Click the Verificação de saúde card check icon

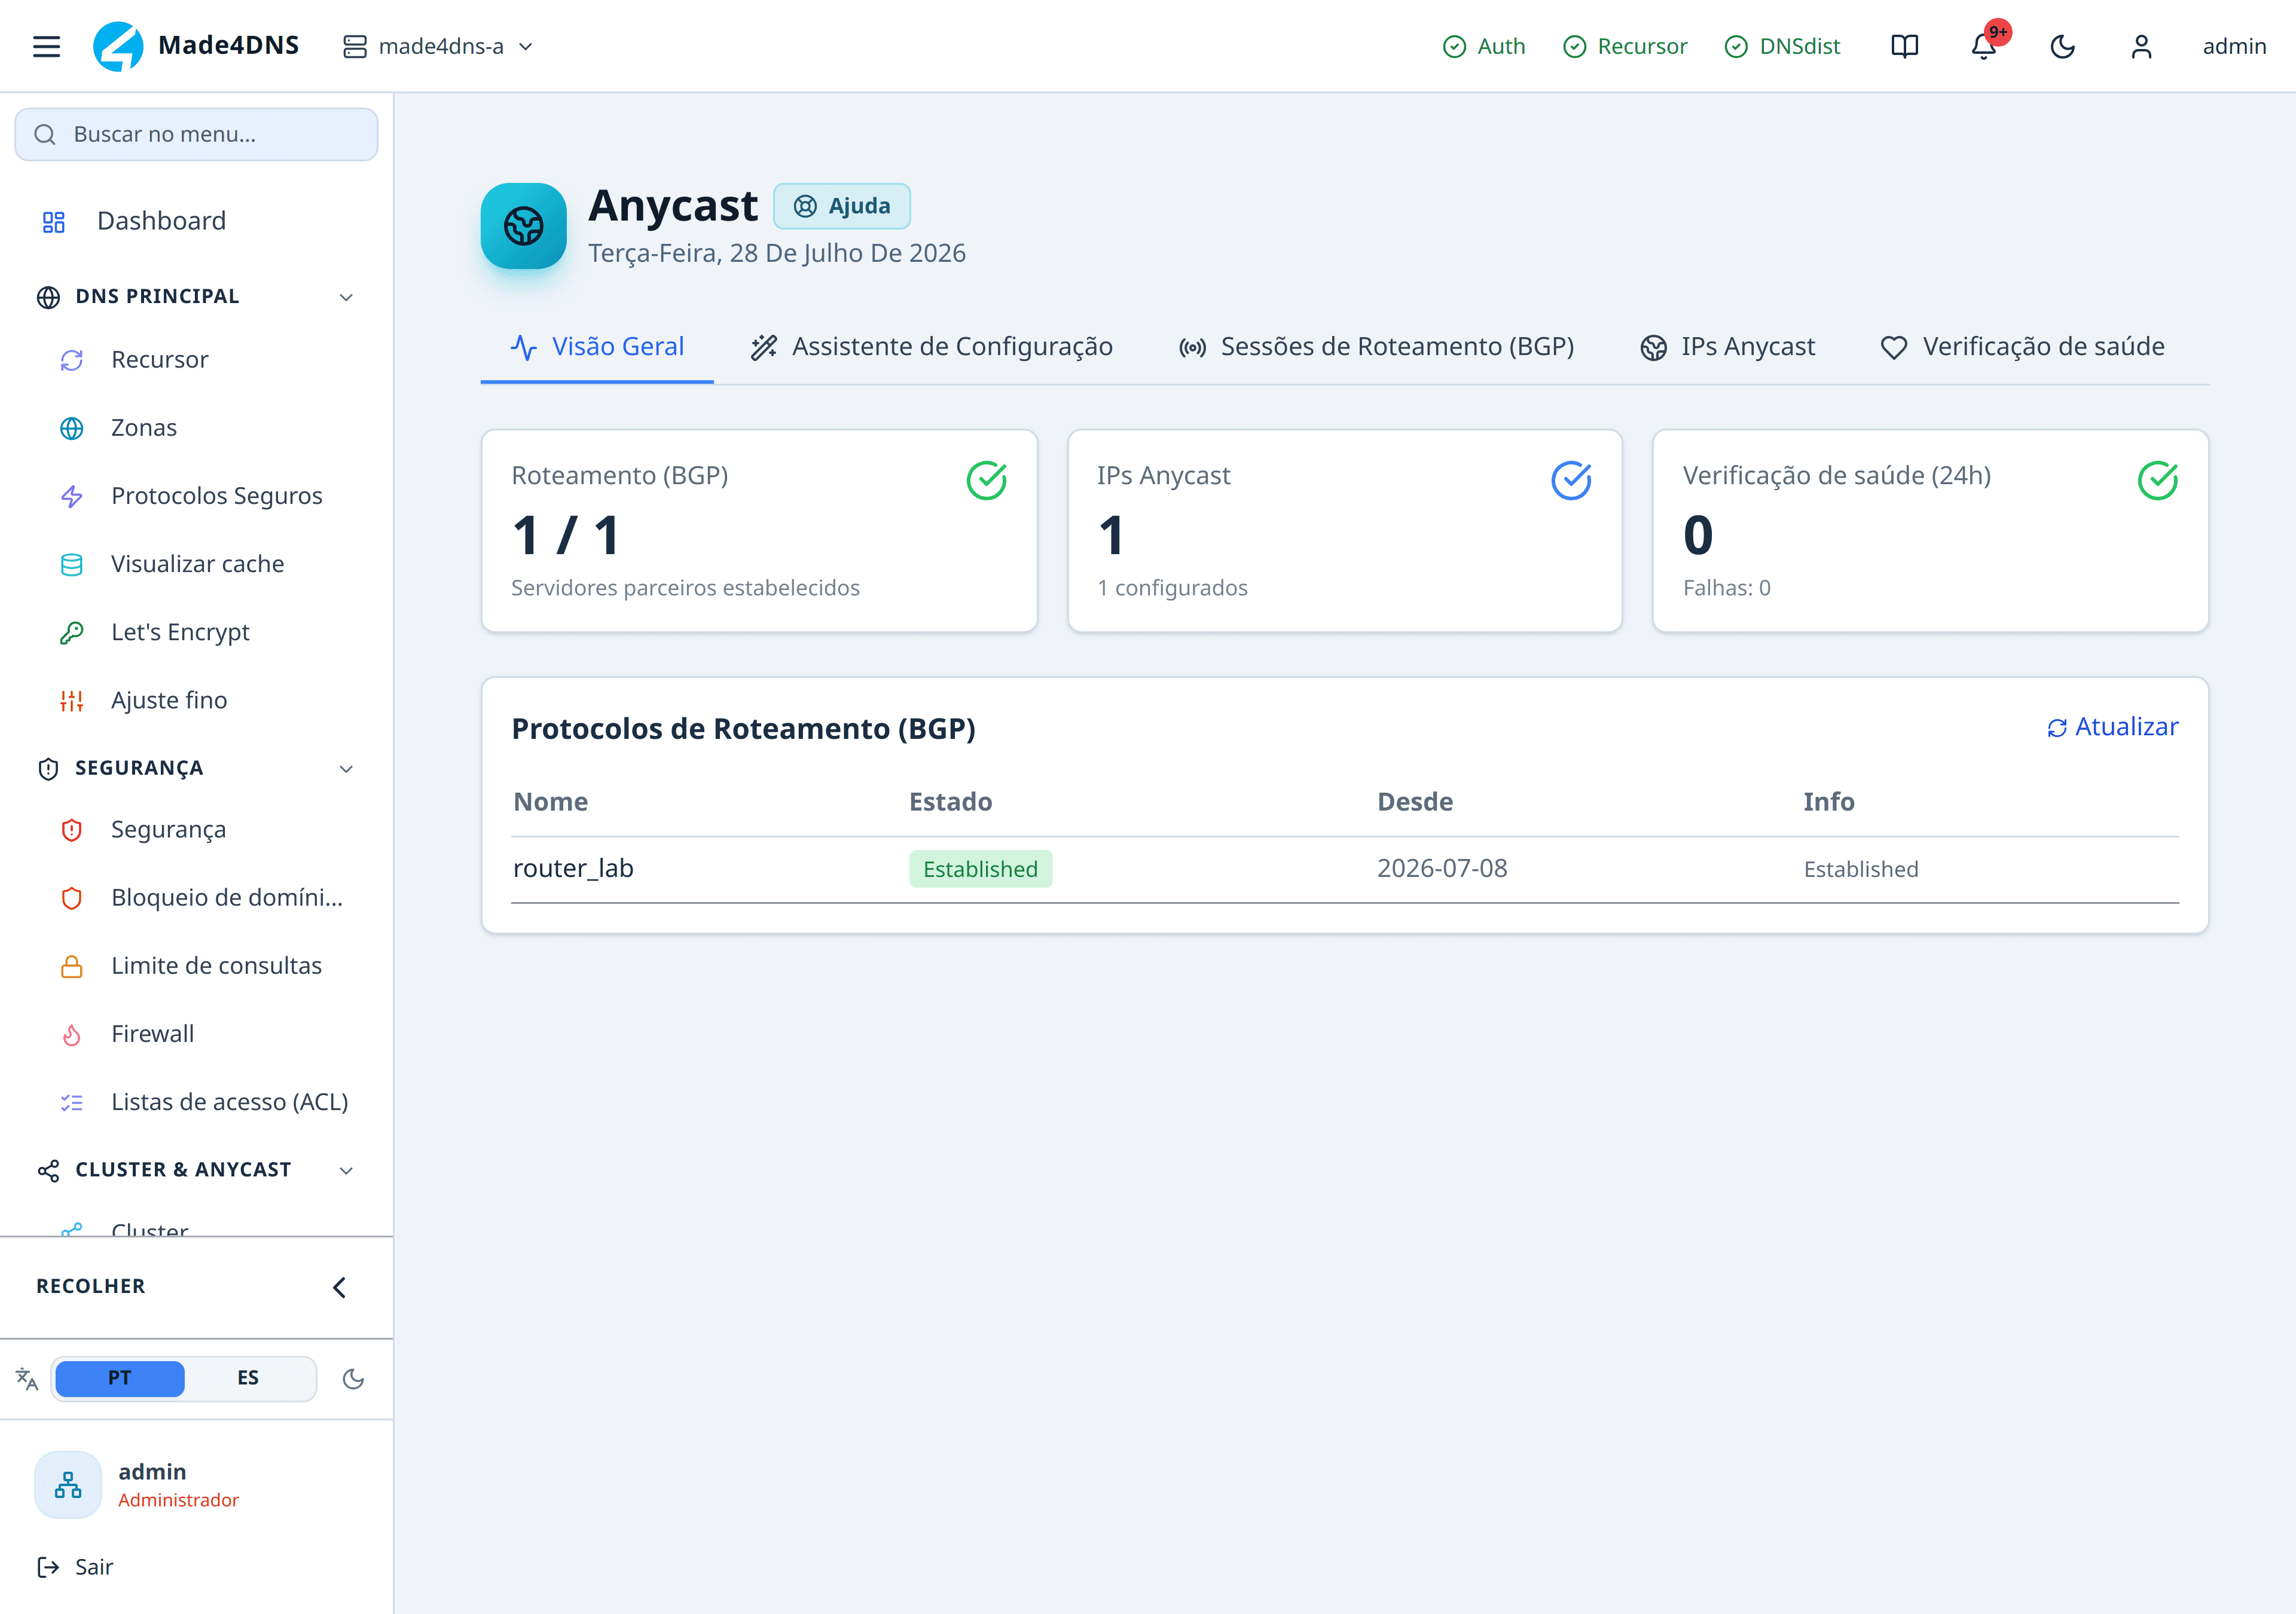point(2157,480)
